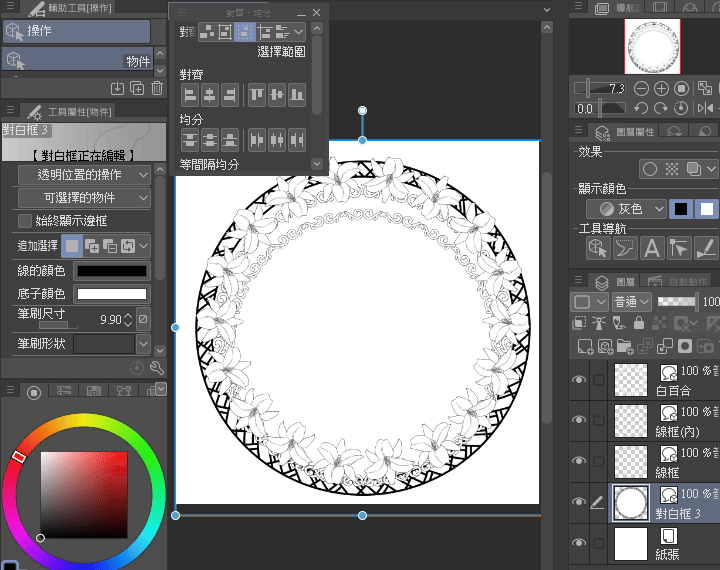The height and width of the screenshot is (570, 720).
Task: Click the 筆刷尺寸 9.90 stepper
Action: pos(128,320)
